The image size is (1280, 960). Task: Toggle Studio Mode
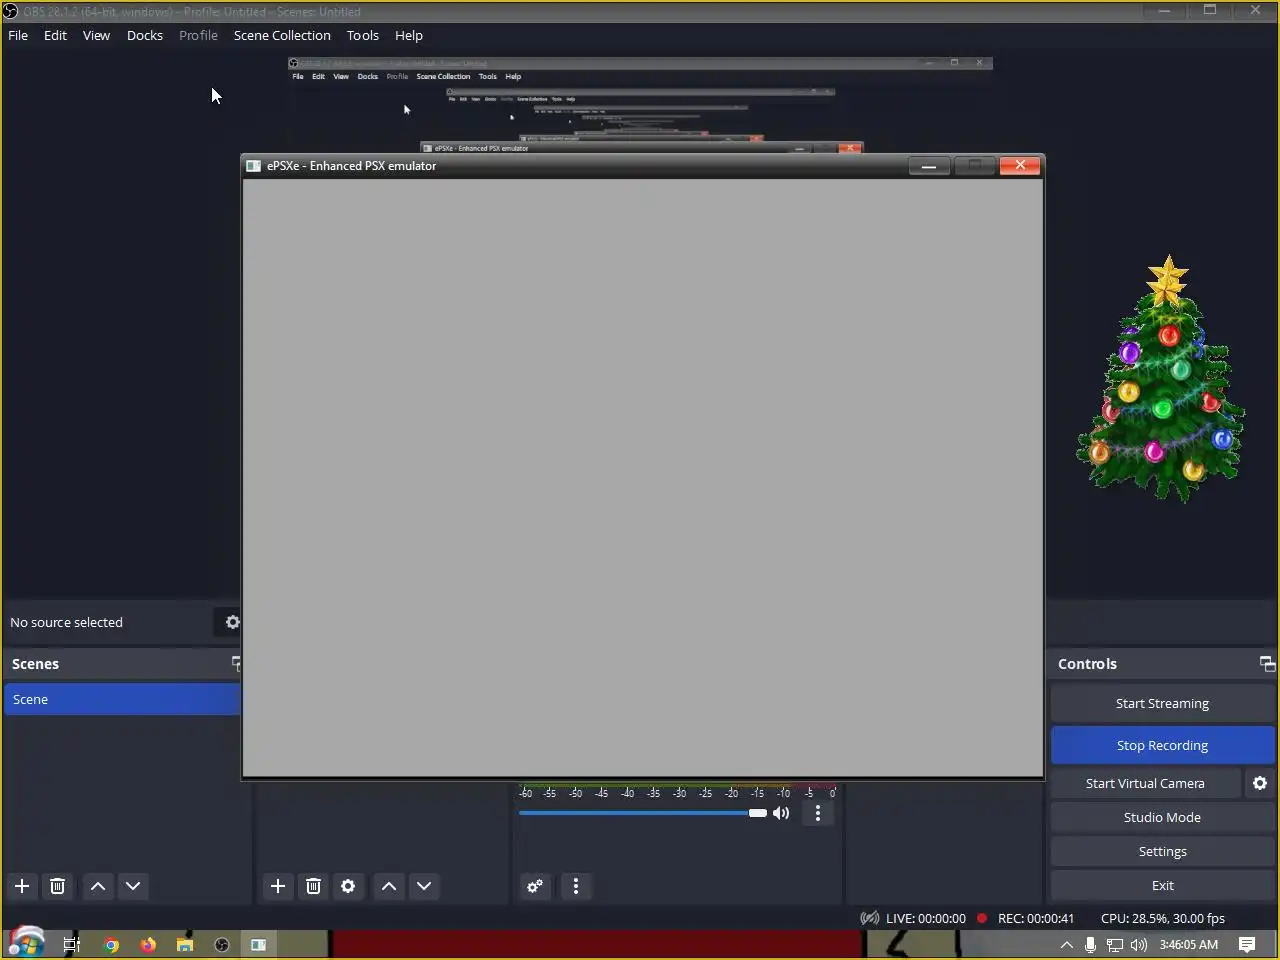pyautogui.click(x=1162, y=817)
